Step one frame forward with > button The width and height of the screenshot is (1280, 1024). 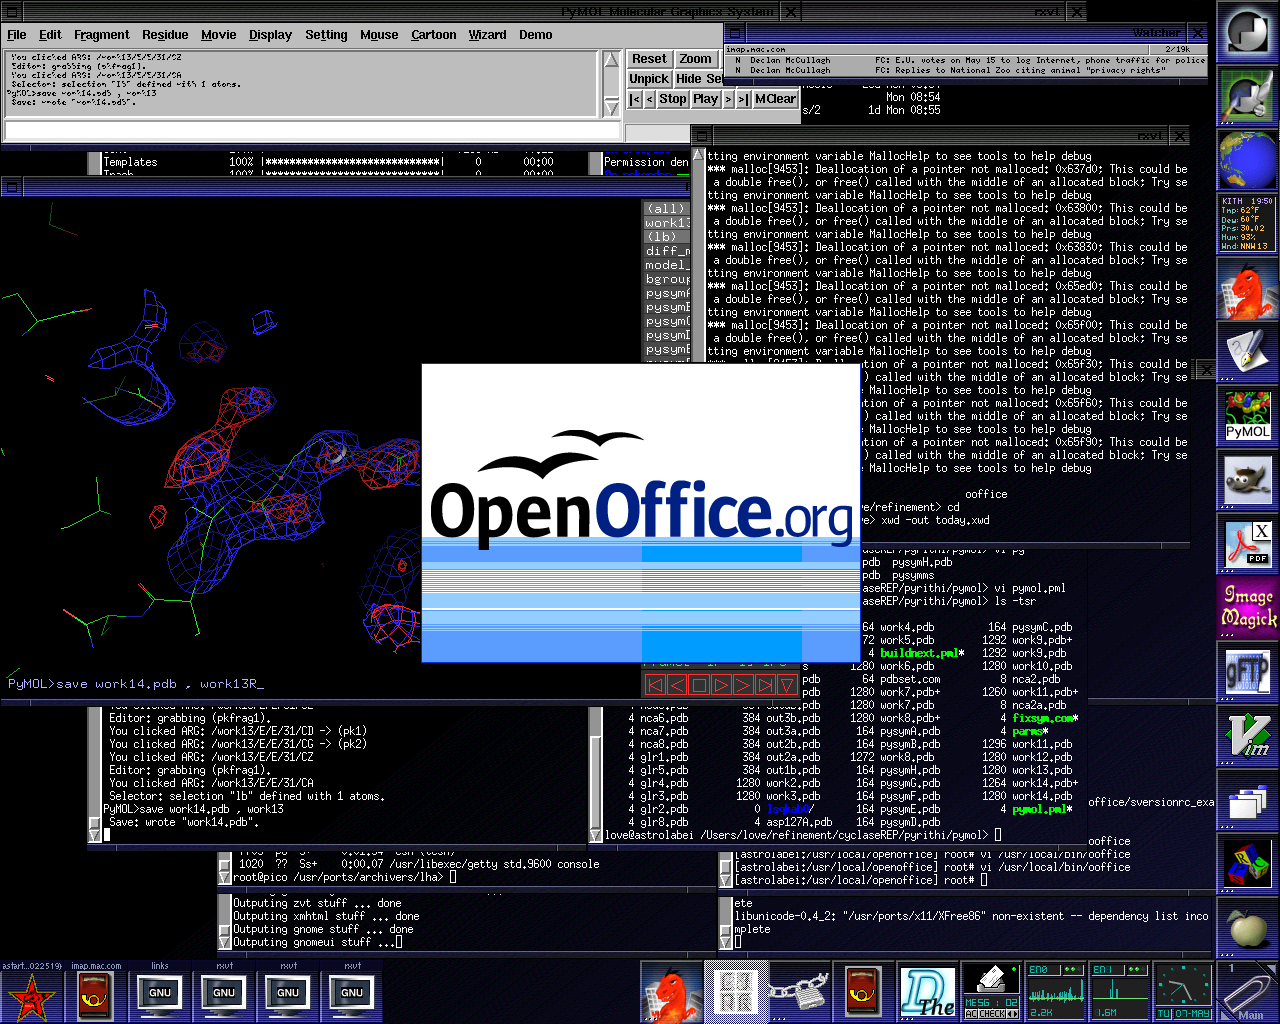pos(728,99)
